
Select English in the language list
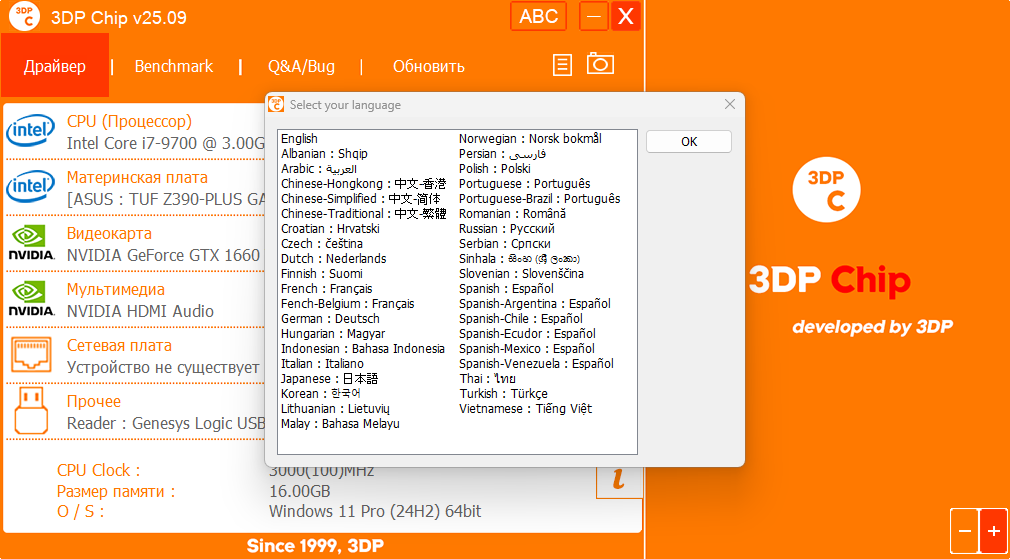tap(300, 138)
